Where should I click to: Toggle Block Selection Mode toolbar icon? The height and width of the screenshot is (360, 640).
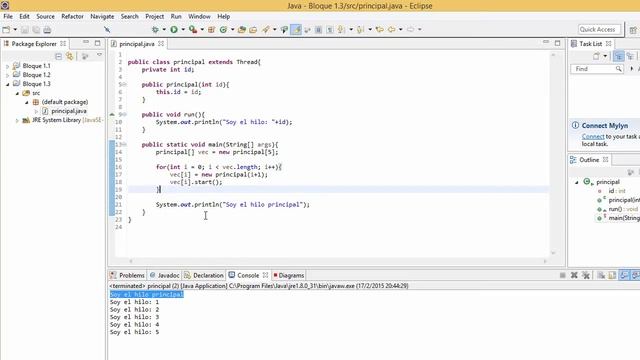[x=318, y=29]
